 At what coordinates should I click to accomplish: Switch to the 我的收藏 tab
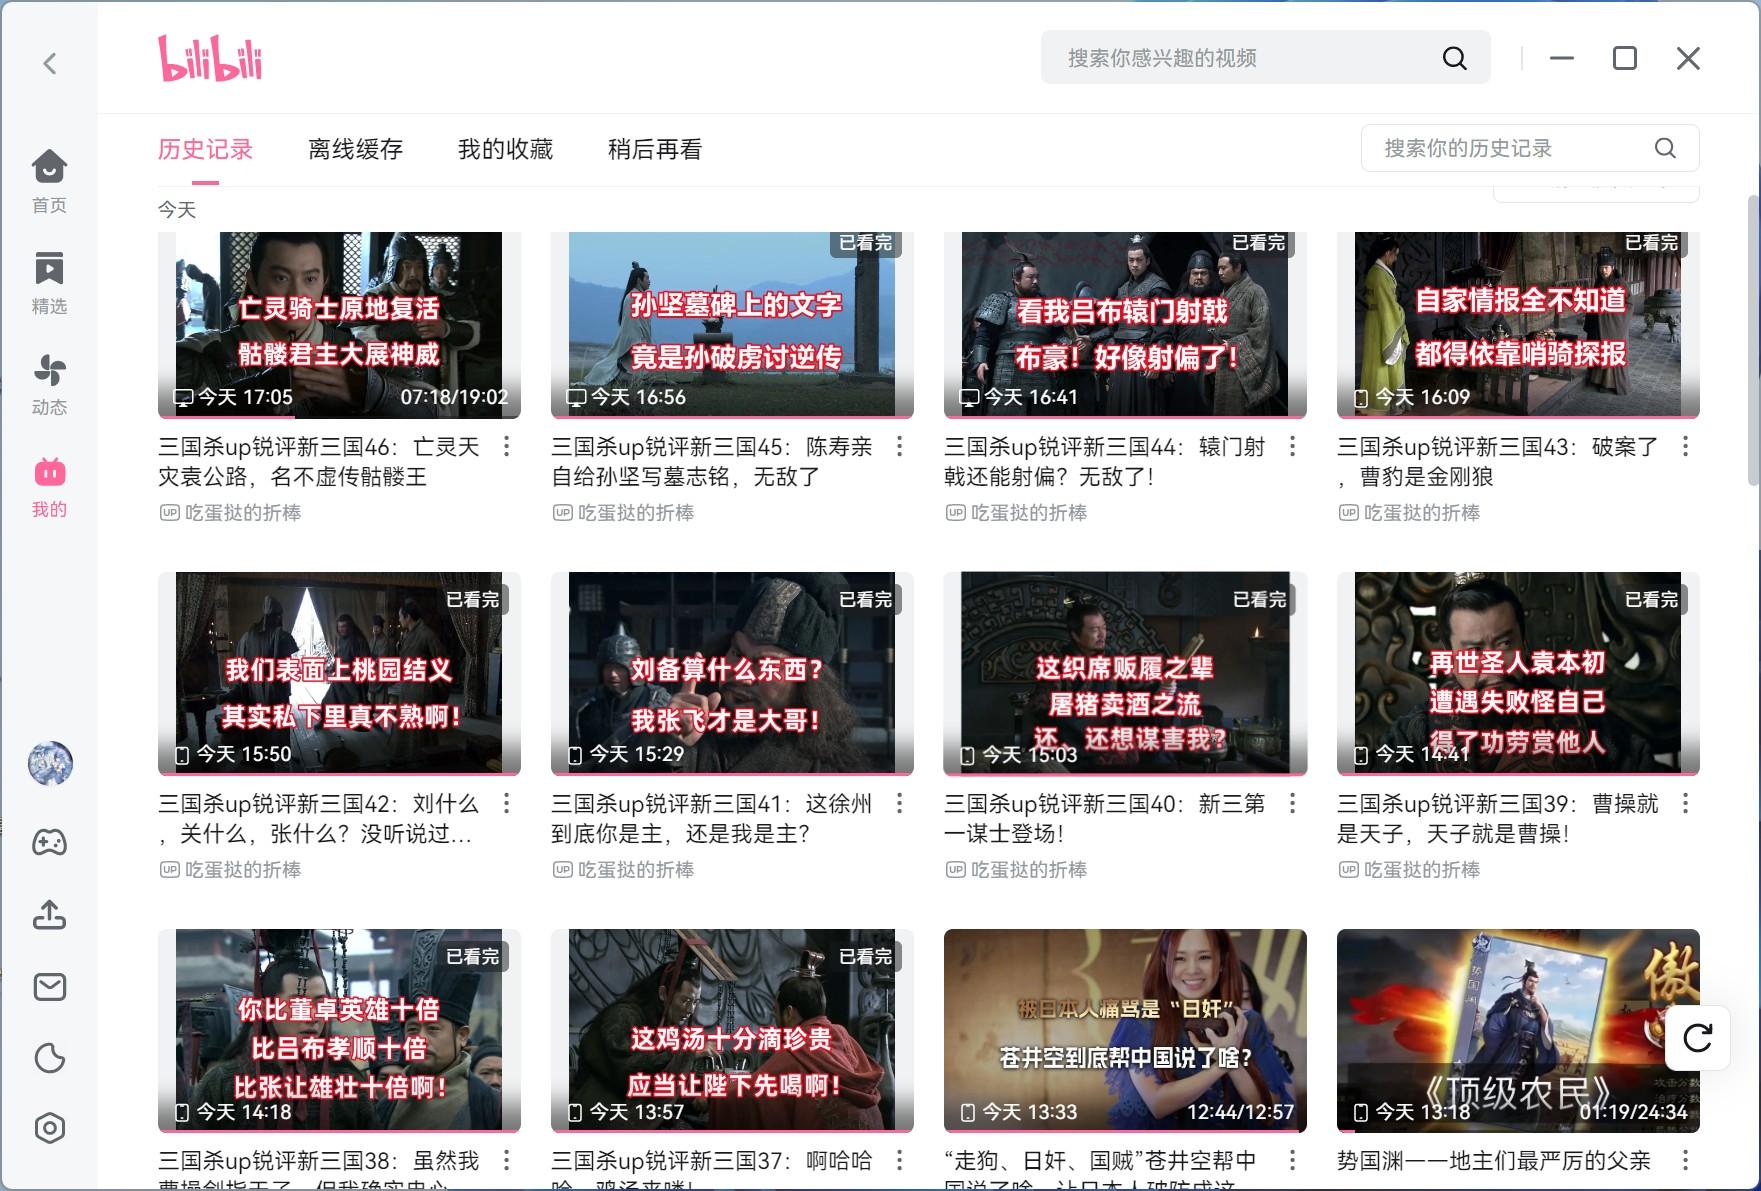click(505, 150)
